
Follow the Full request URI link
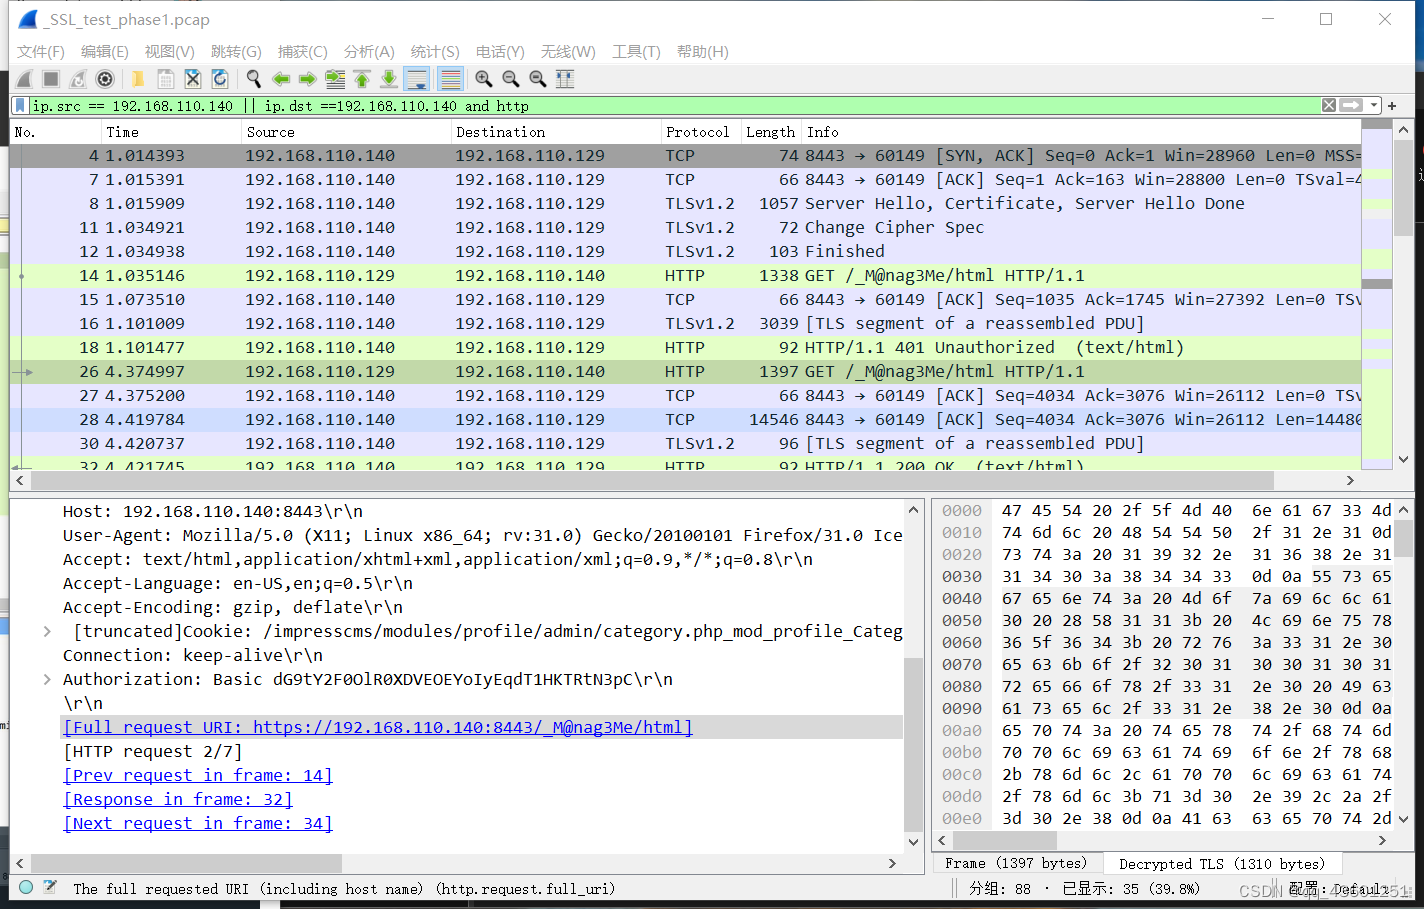378,727
